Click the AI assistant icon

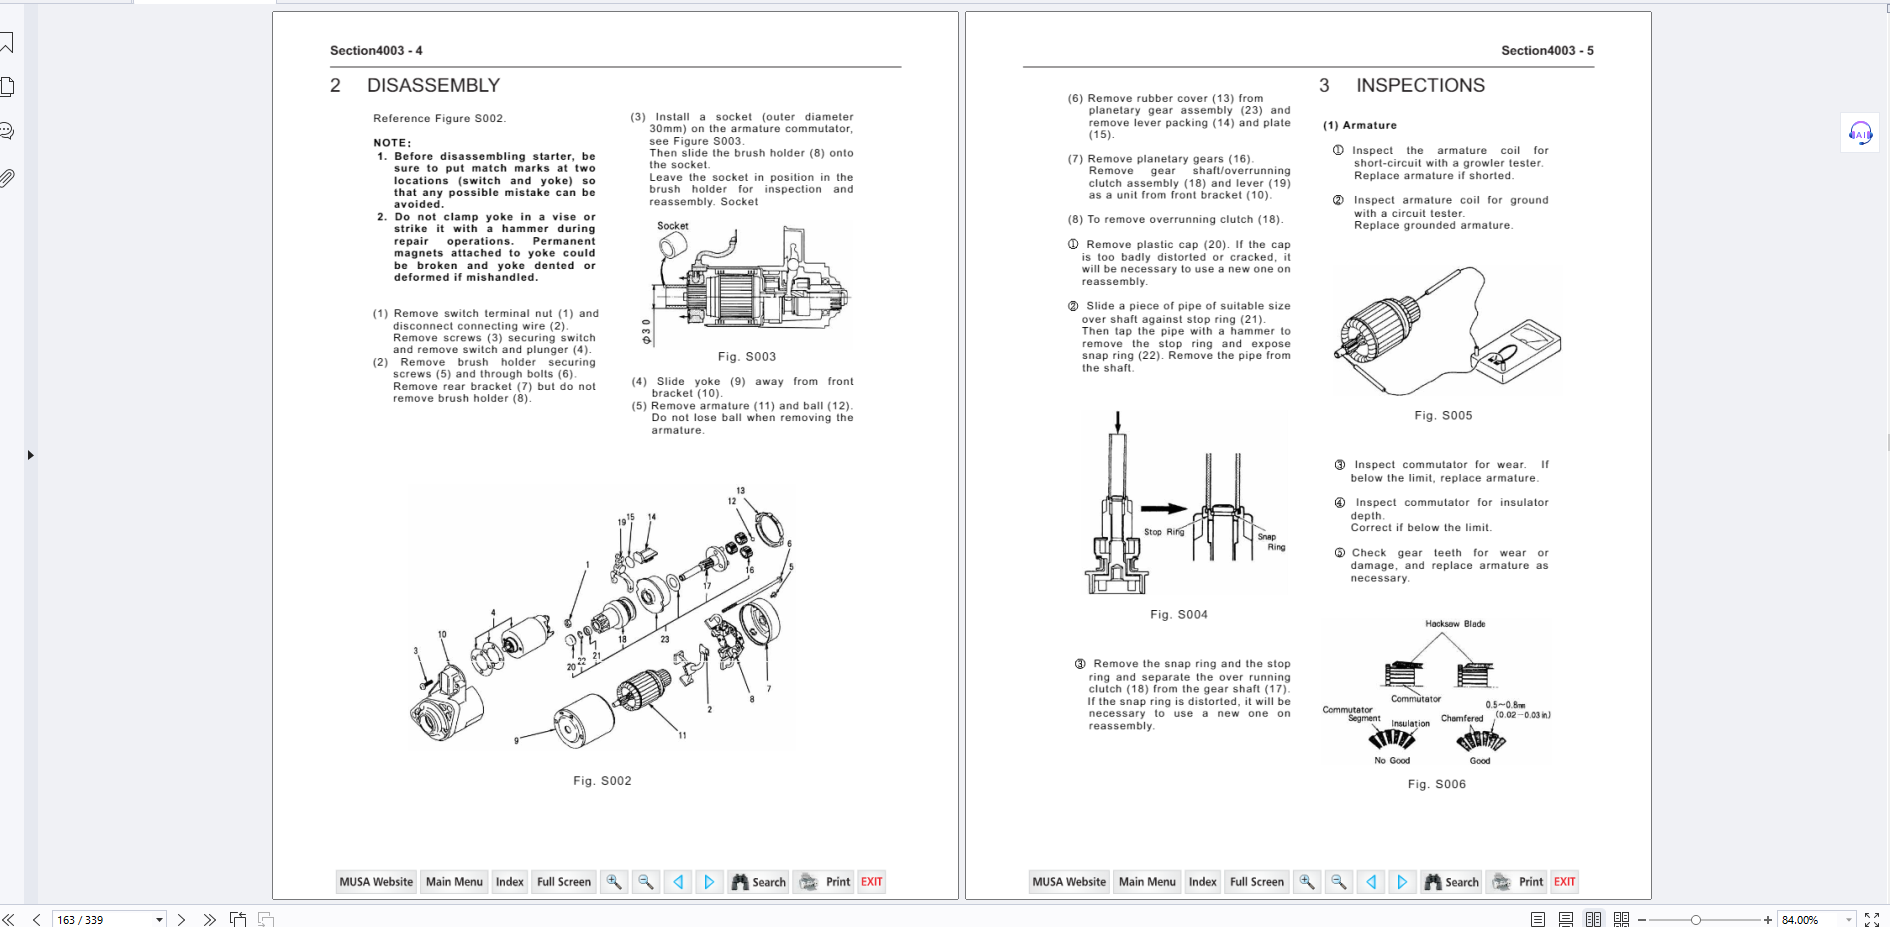[x=1860, y=133]
